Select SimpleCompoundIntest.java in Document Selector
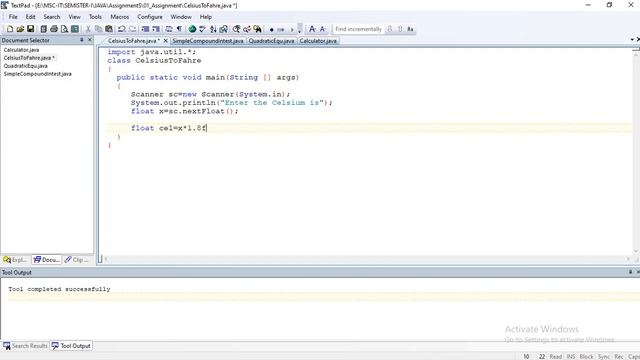640x360 pixels. click(38, 74)
